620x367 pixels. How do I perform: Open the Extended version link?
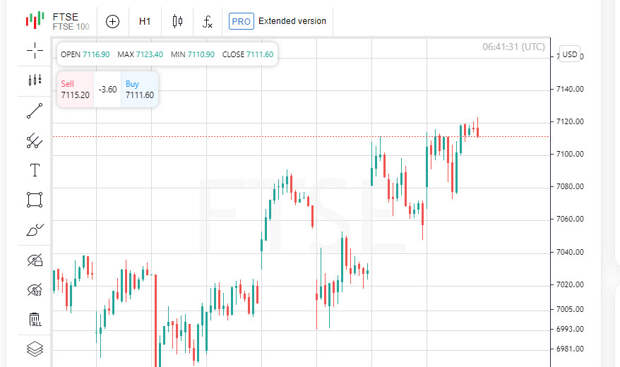tap(292, 21)
